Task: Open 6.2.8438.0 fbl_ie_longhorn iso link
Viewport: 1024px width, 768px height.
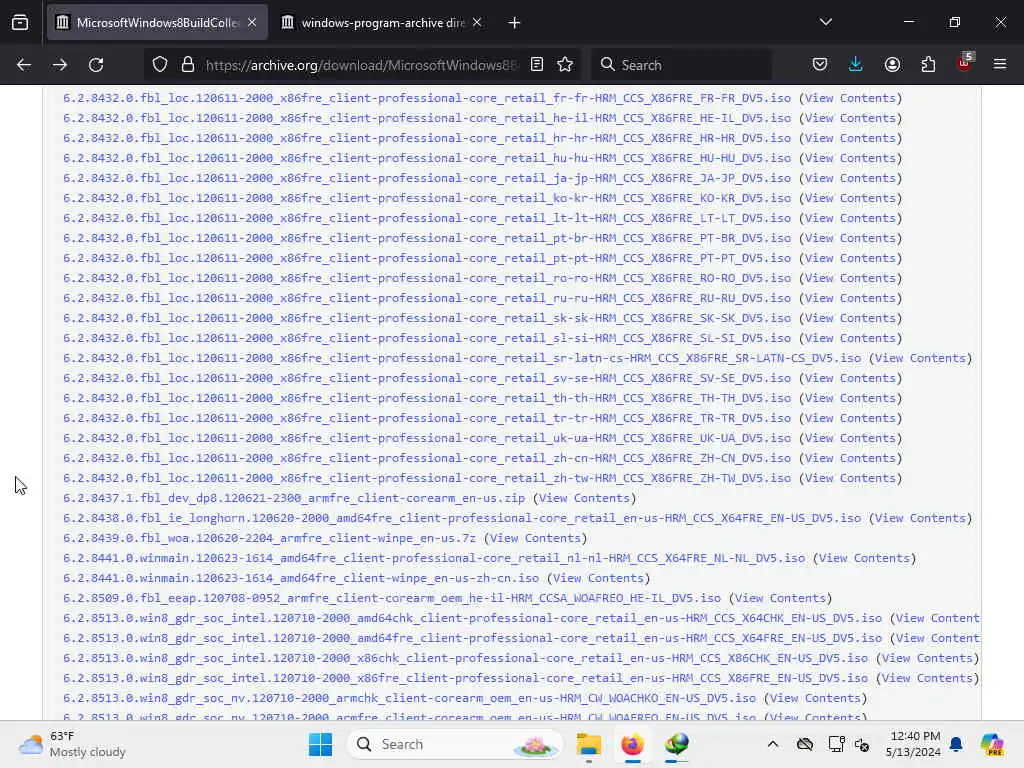Action: click(462, 518)
